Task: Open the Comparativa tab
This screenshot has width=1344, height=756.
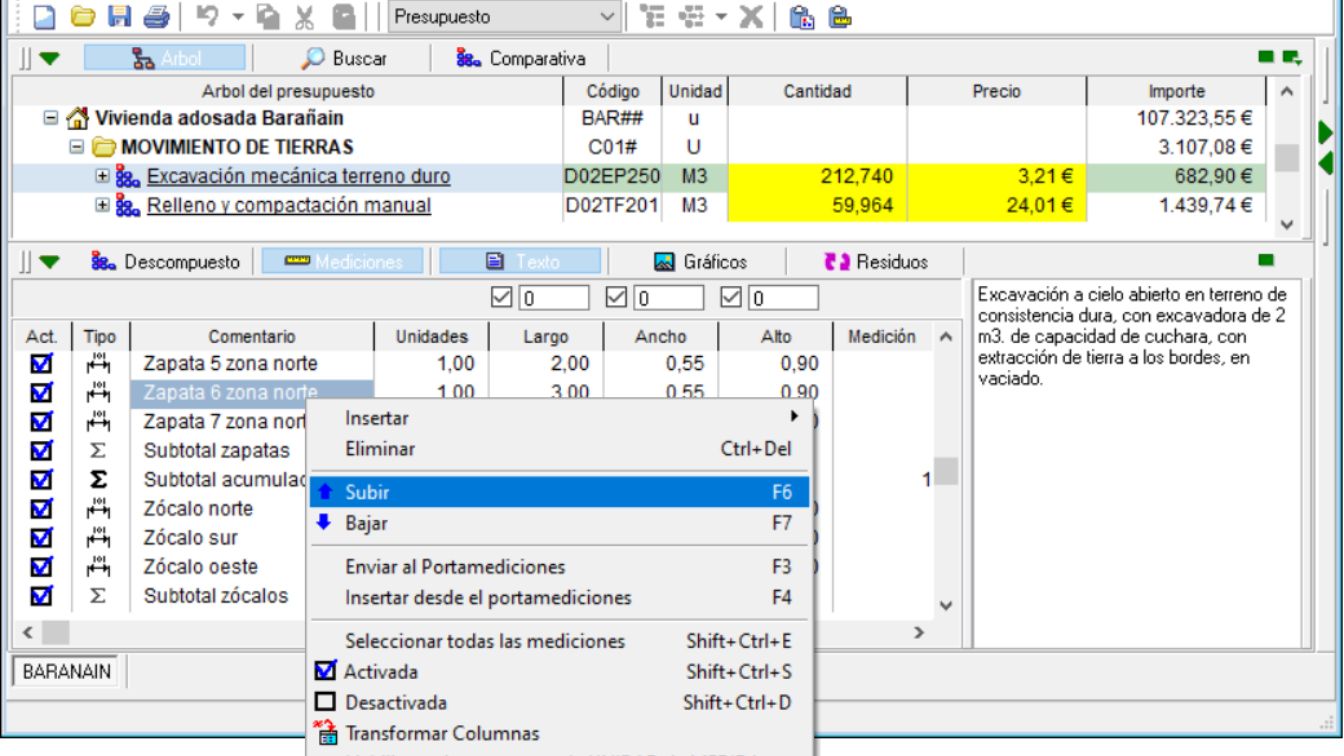Action: (x=520, y=59)
